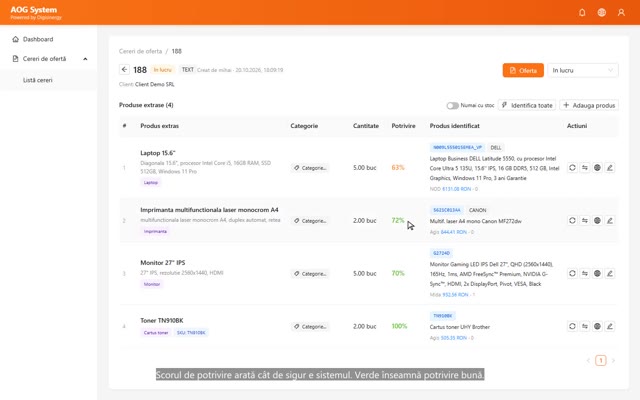Click the Client Demo SRL client name
The width and height of the screenshot is (640, 400).
[155, 84]
